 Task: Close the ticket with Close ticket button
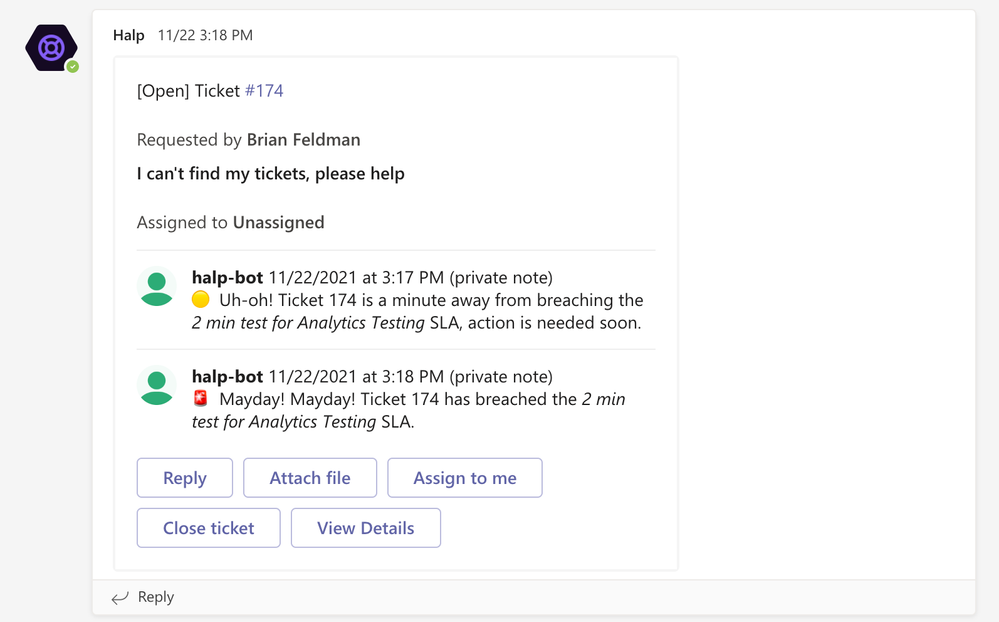tap(208, 528)
